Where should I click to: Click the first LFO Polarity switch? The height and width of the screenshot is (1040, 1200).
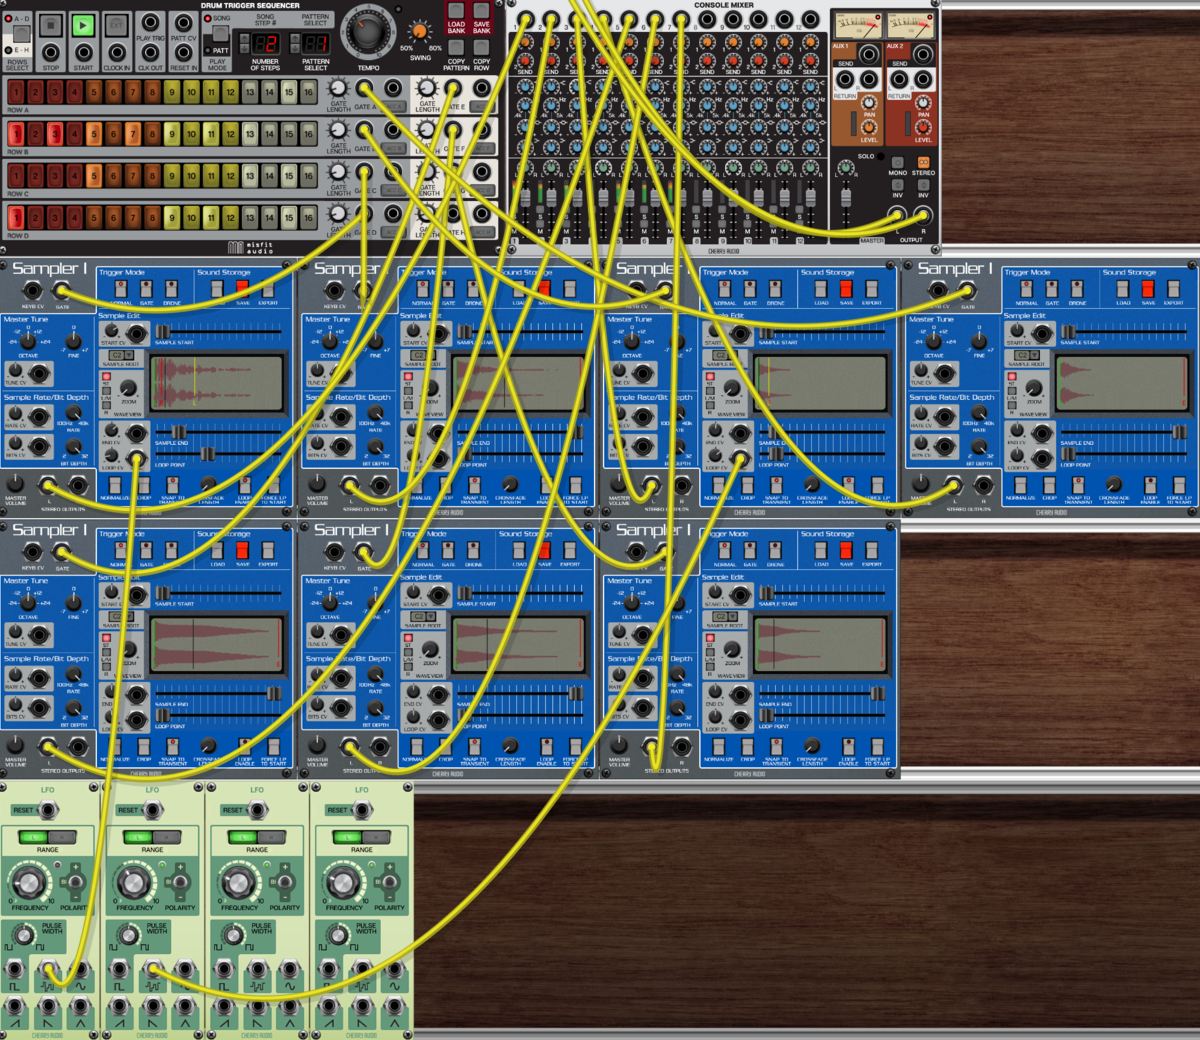pos(75,884)
